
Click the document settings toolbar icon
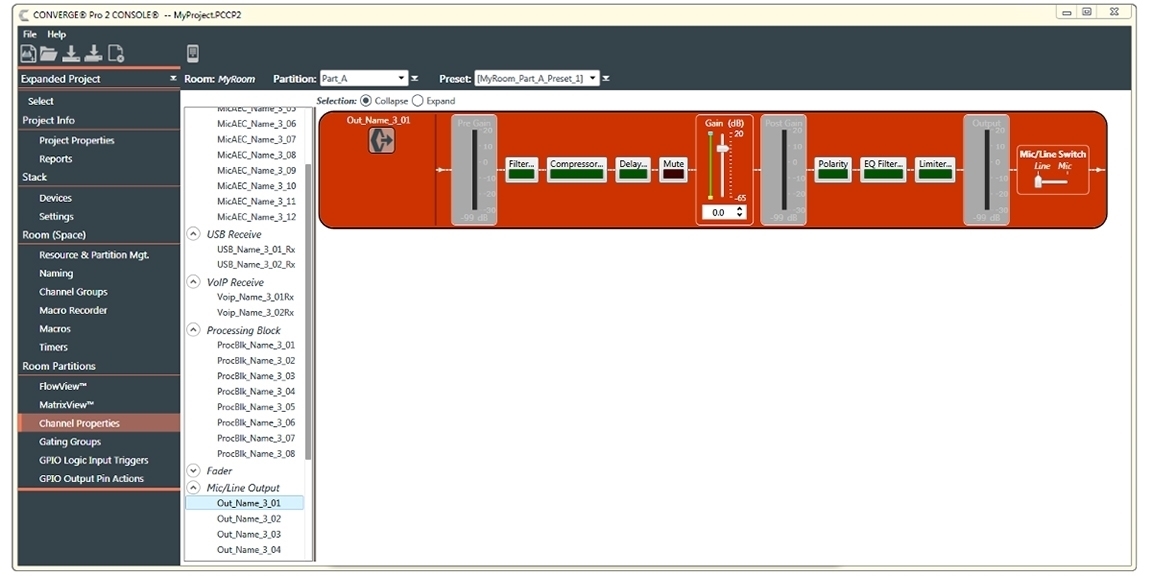click(116, 54)
